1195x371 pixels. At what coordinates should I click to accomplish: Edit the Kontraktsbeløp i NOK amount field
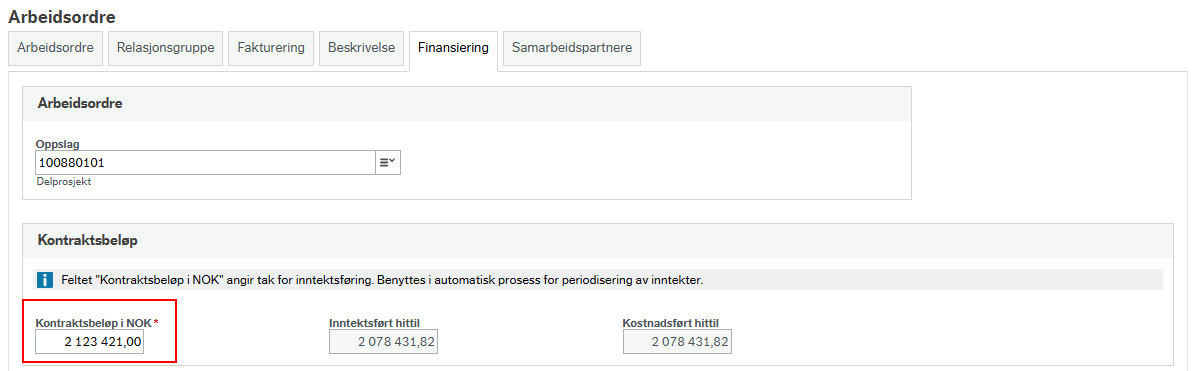click(90, 342)
